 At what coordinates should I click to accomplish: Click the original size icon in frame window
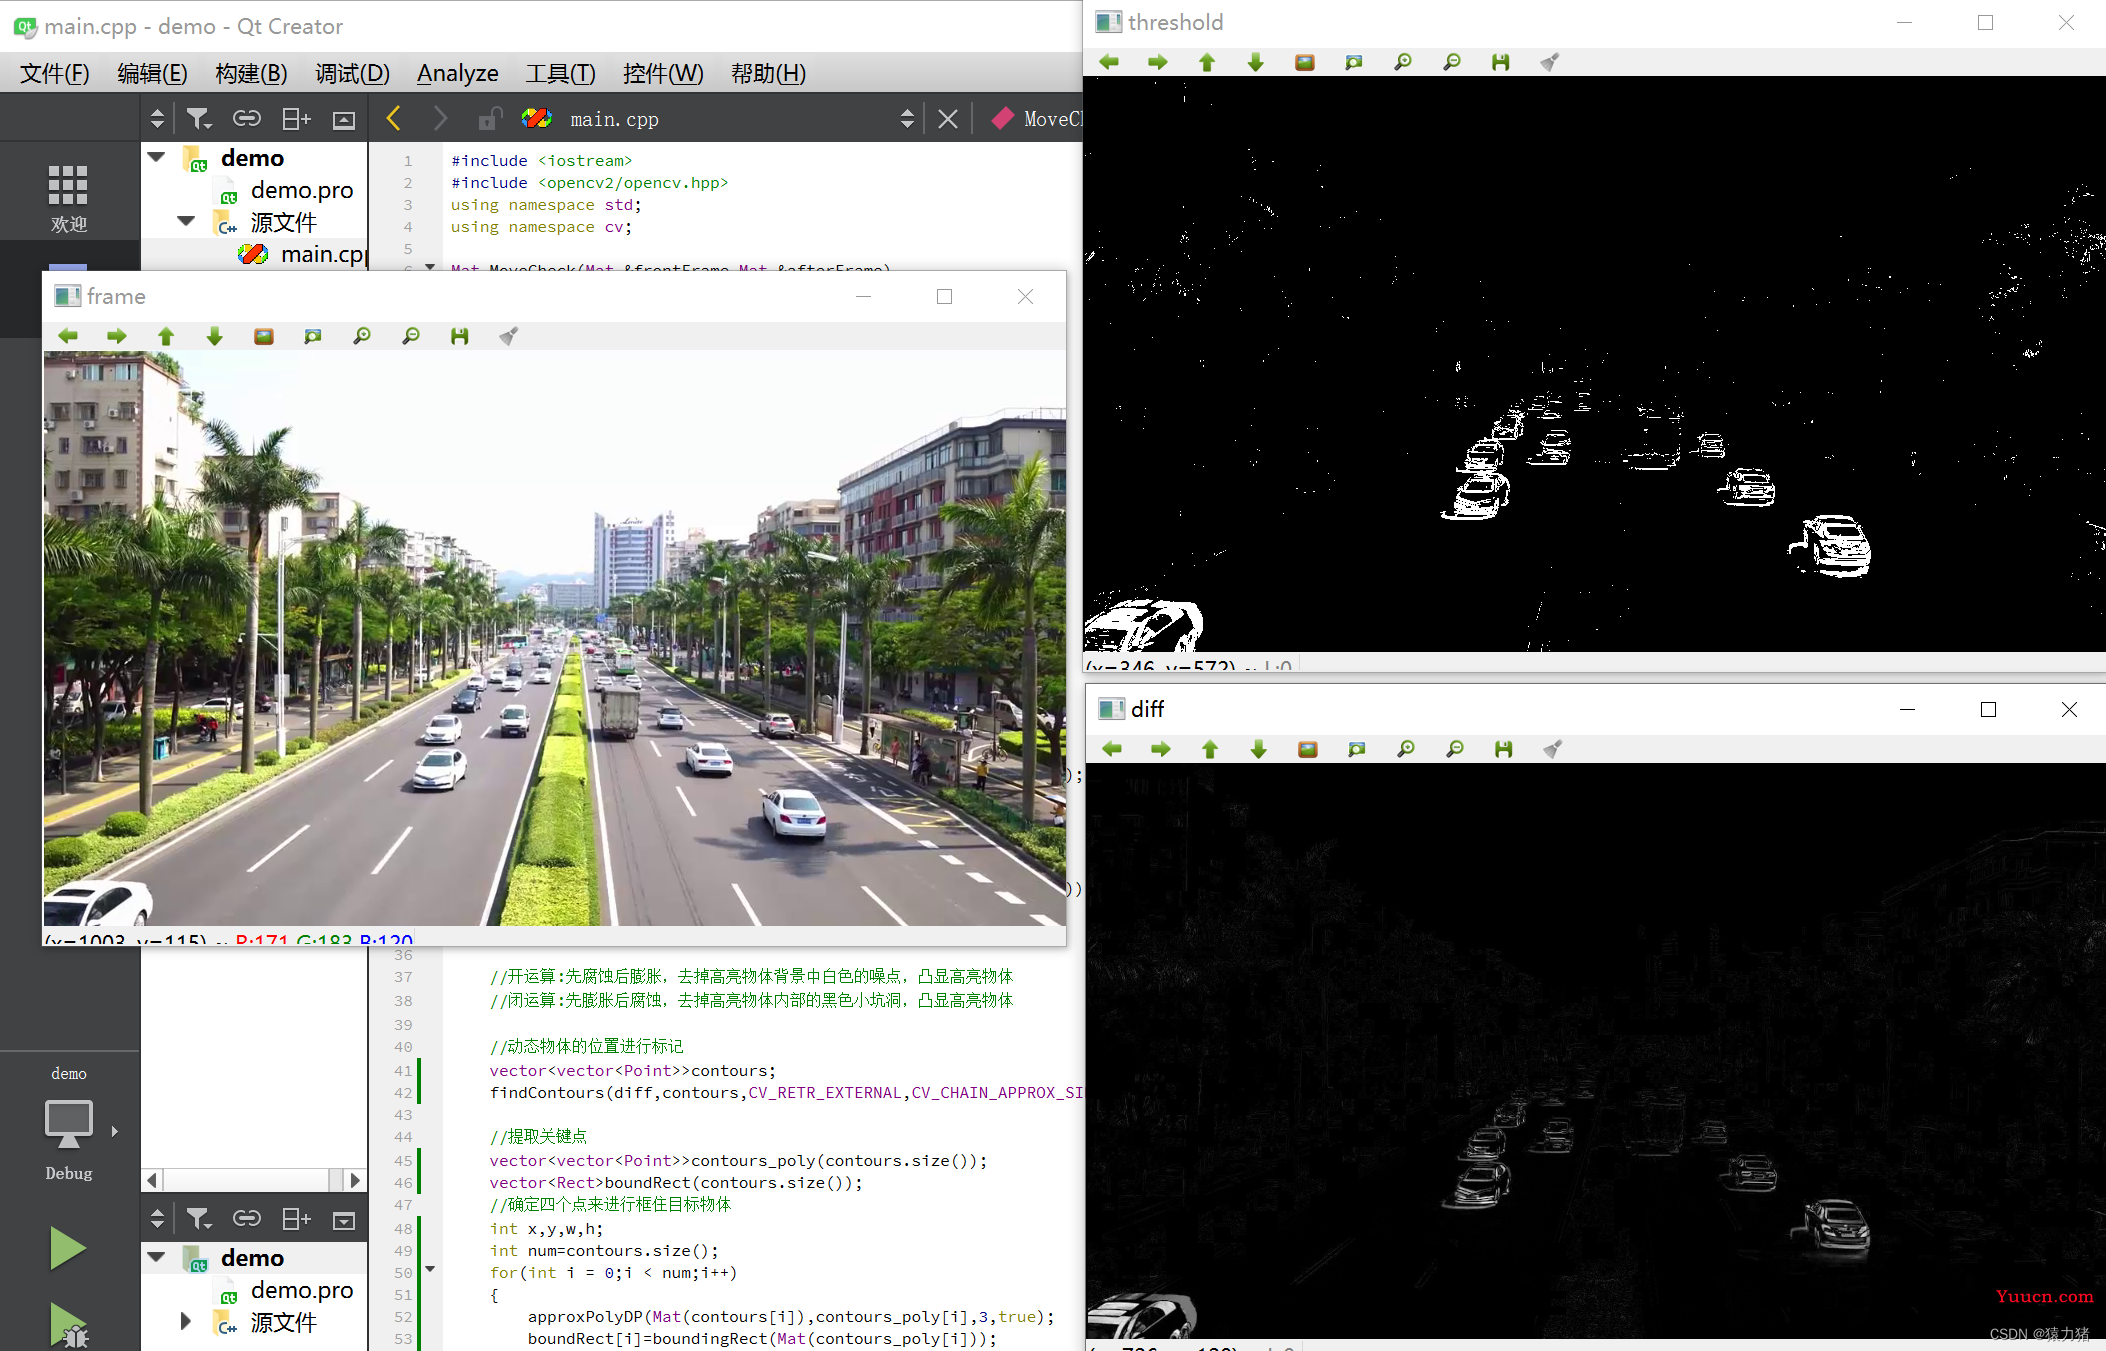(264, 336)
